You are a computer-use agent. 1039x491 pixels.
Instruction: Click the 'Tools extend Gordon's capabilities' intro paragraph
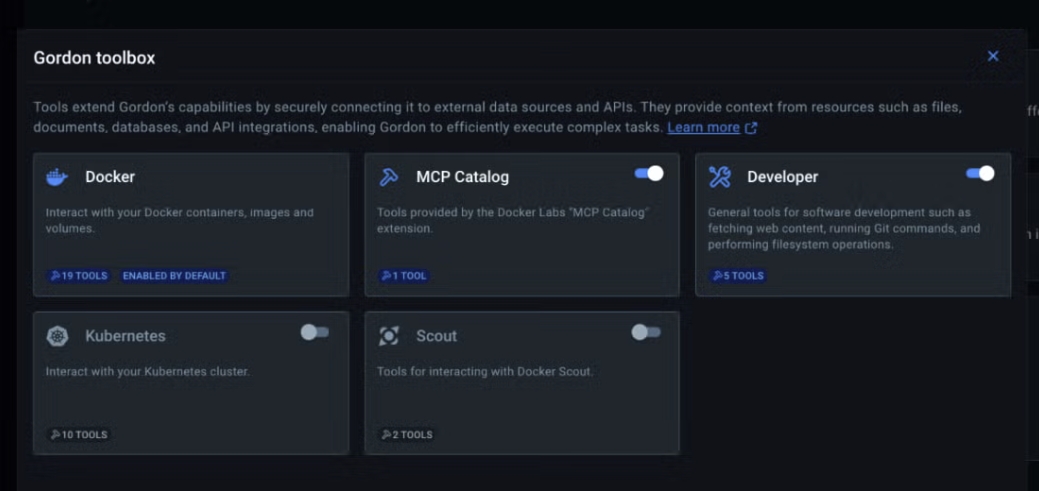(x=497, y=117)
